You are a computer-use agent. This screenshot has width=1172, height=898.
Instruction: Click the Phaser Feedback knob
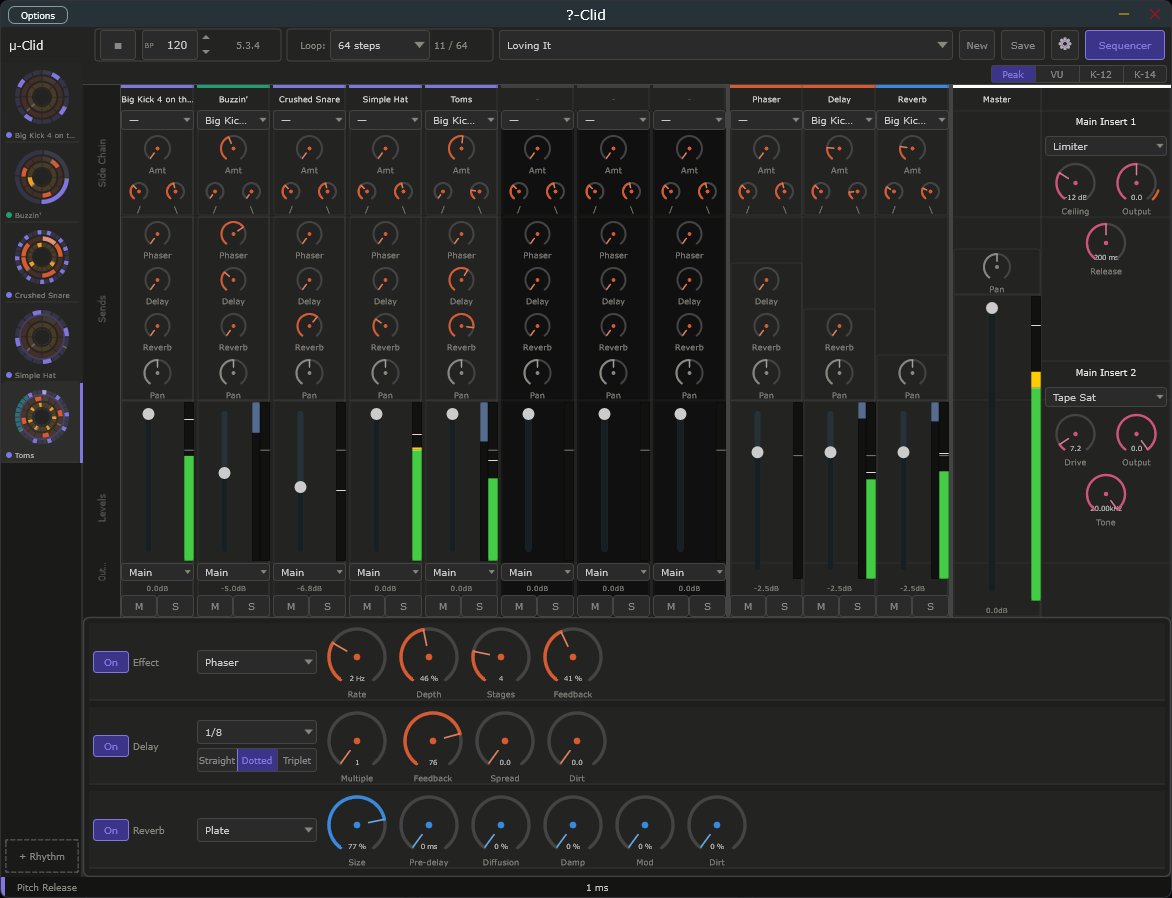tap(573, 657)
